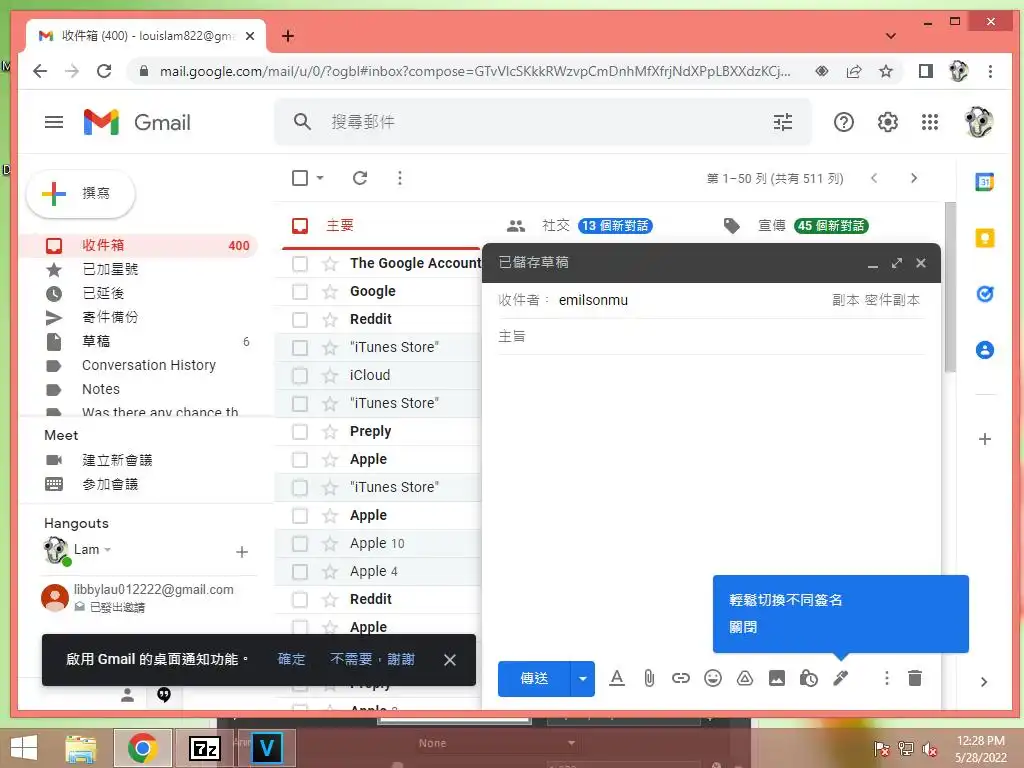Viewport: 1024px width, 768px height.
Task: Discard the draft with the trash icon
Action: pos(915,679)
